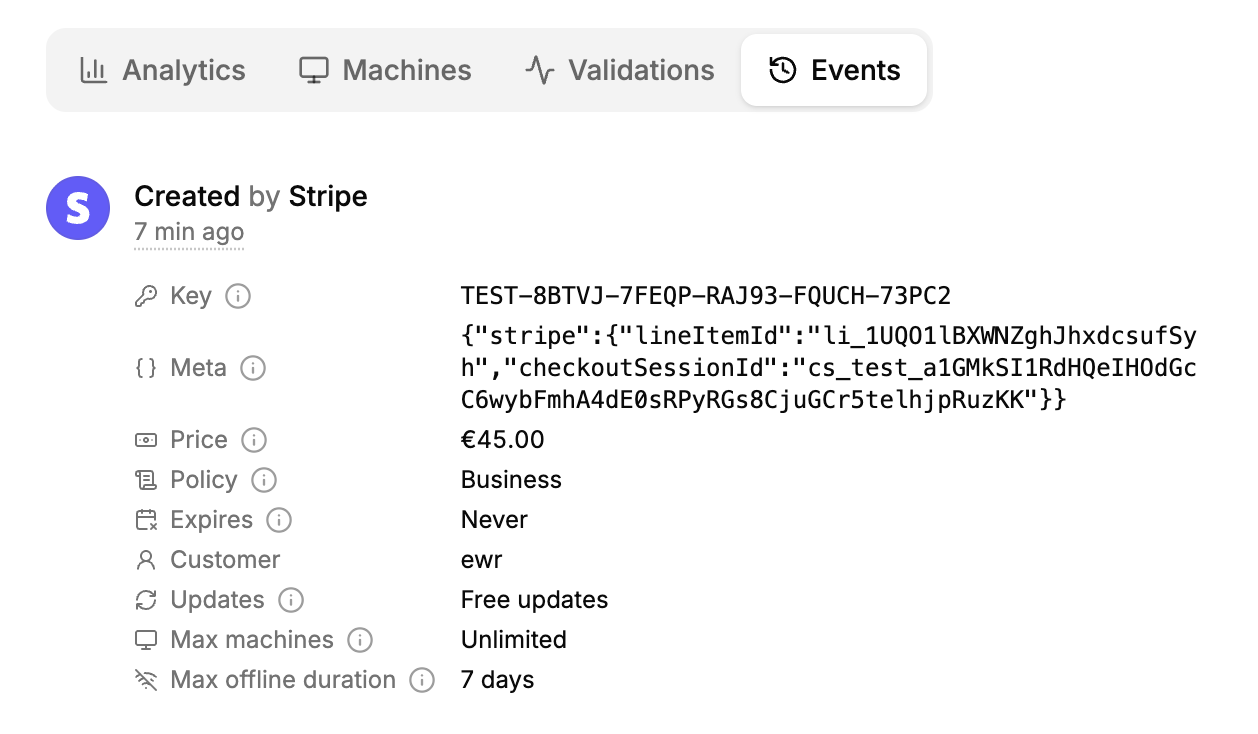Show info tooltip for Max offline duration

coord(422,680)
